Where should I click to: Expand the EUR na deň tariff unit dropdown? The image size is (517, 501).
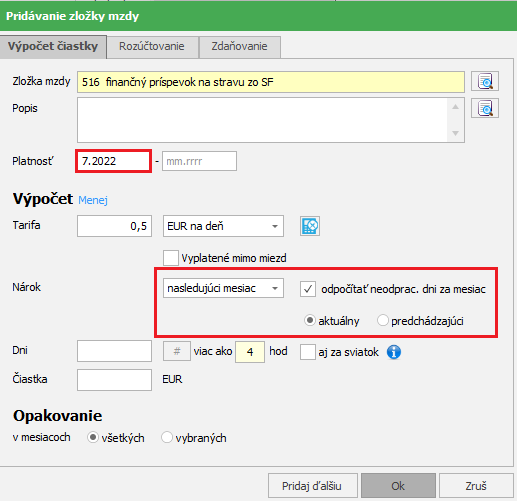[x=223, y=226]
